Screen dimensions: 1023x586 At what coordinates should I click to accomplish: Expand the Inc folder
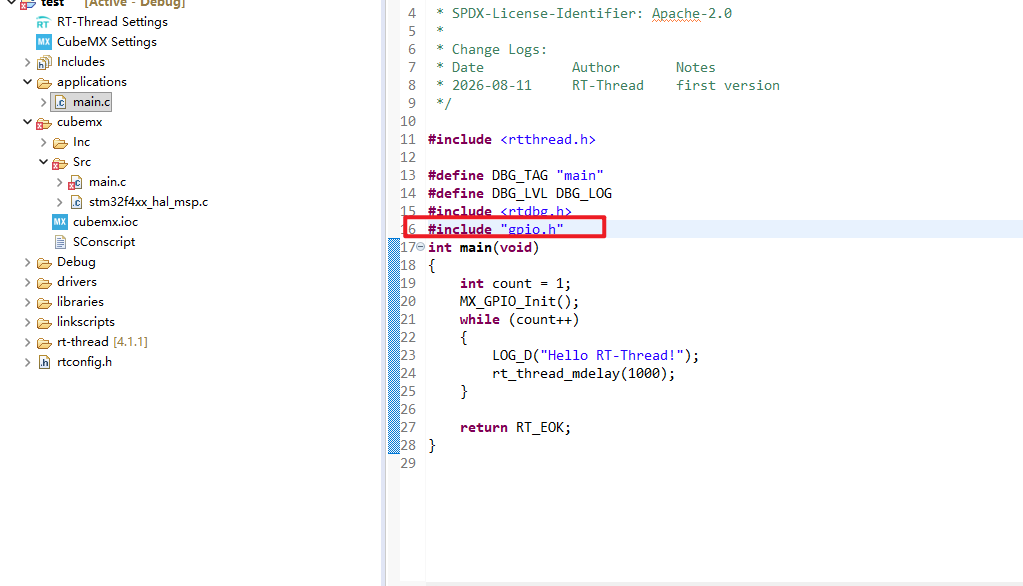(x=43, y=142)
